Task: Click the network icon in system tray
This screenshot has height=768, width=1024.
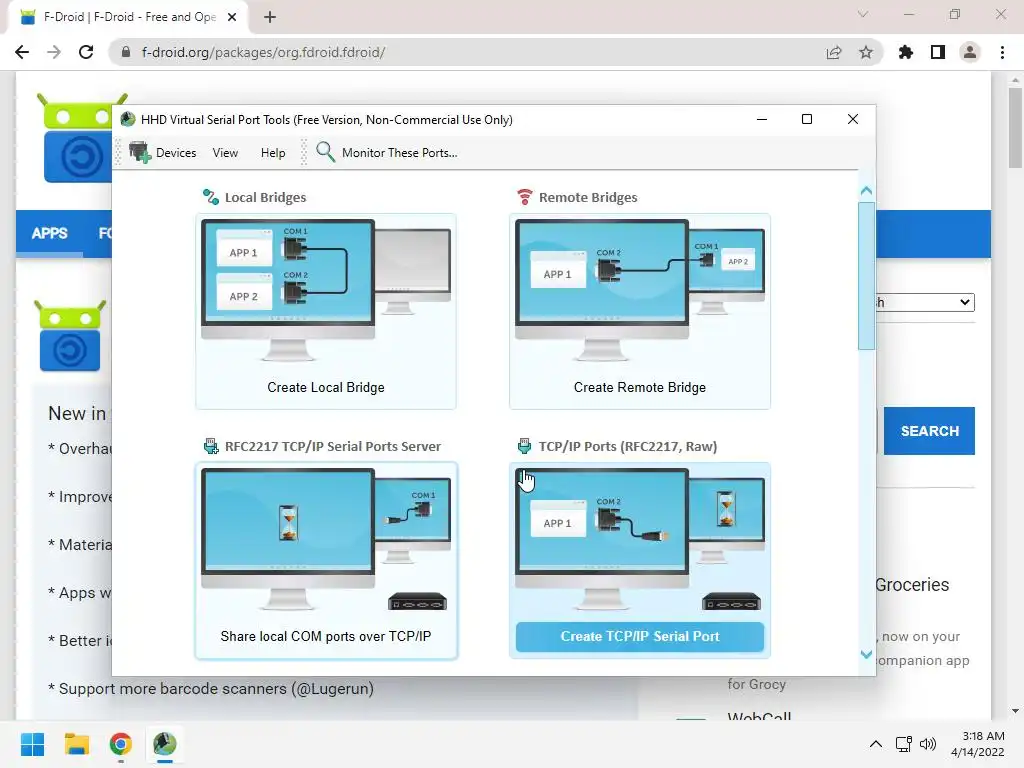Action: tap(904, 744)
